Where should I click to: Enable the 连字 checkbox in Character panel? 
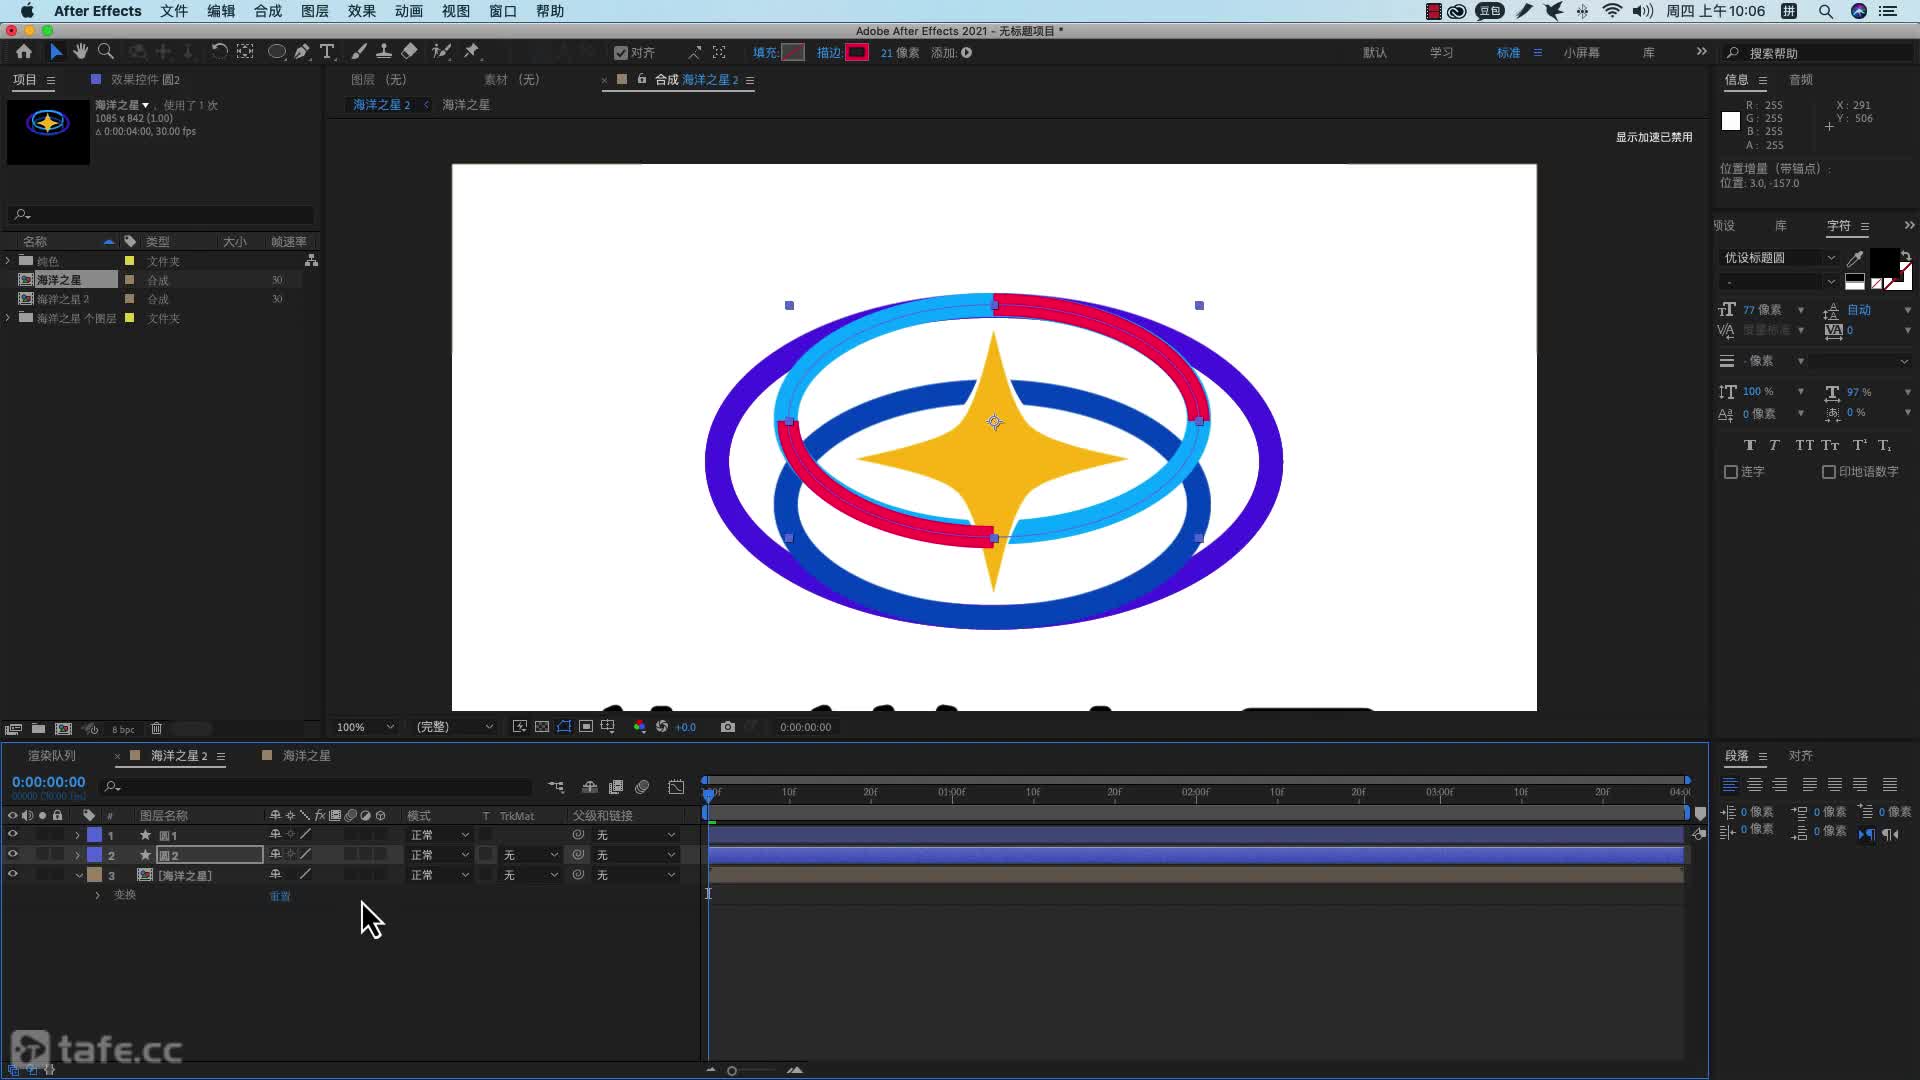coord(1731,471)
